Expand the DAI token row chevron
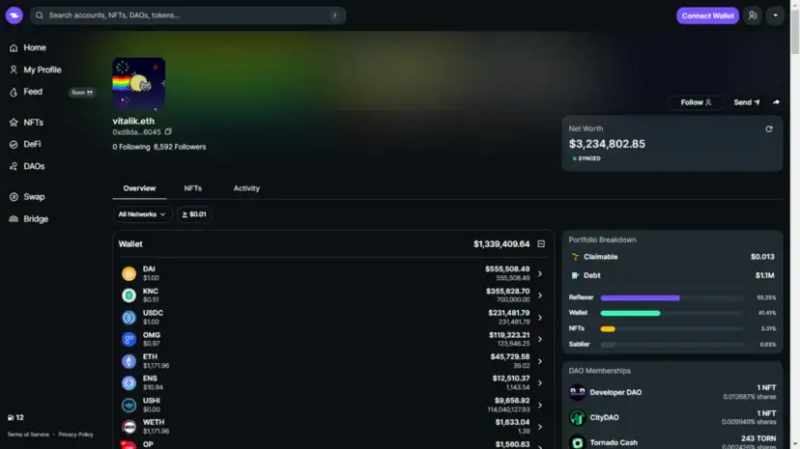 coord(540,273)
